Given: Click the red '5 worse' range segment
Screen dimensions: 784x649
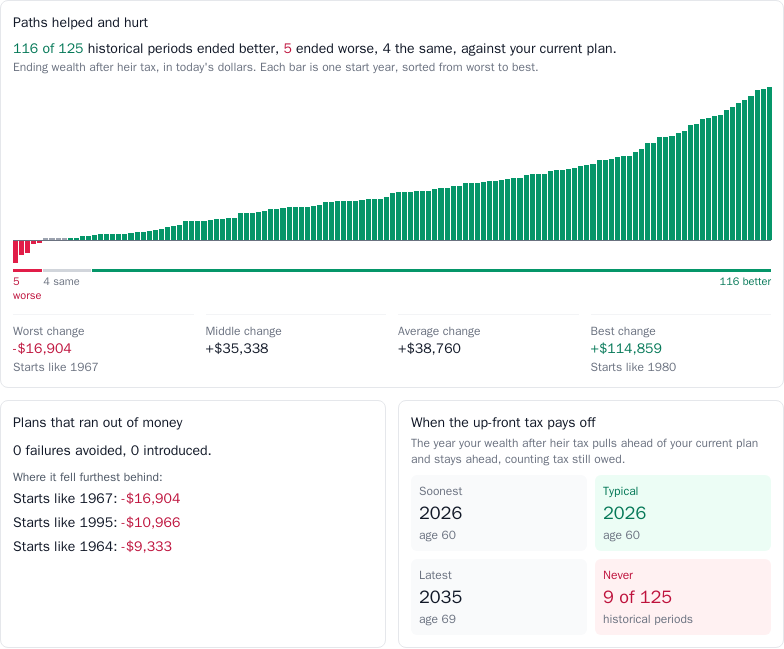Looking at the screenshot, I should 28,270.
